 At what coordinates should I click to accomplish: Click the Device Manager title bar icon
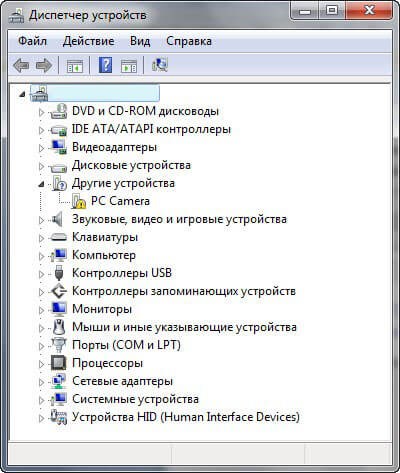tap(17, 15)
